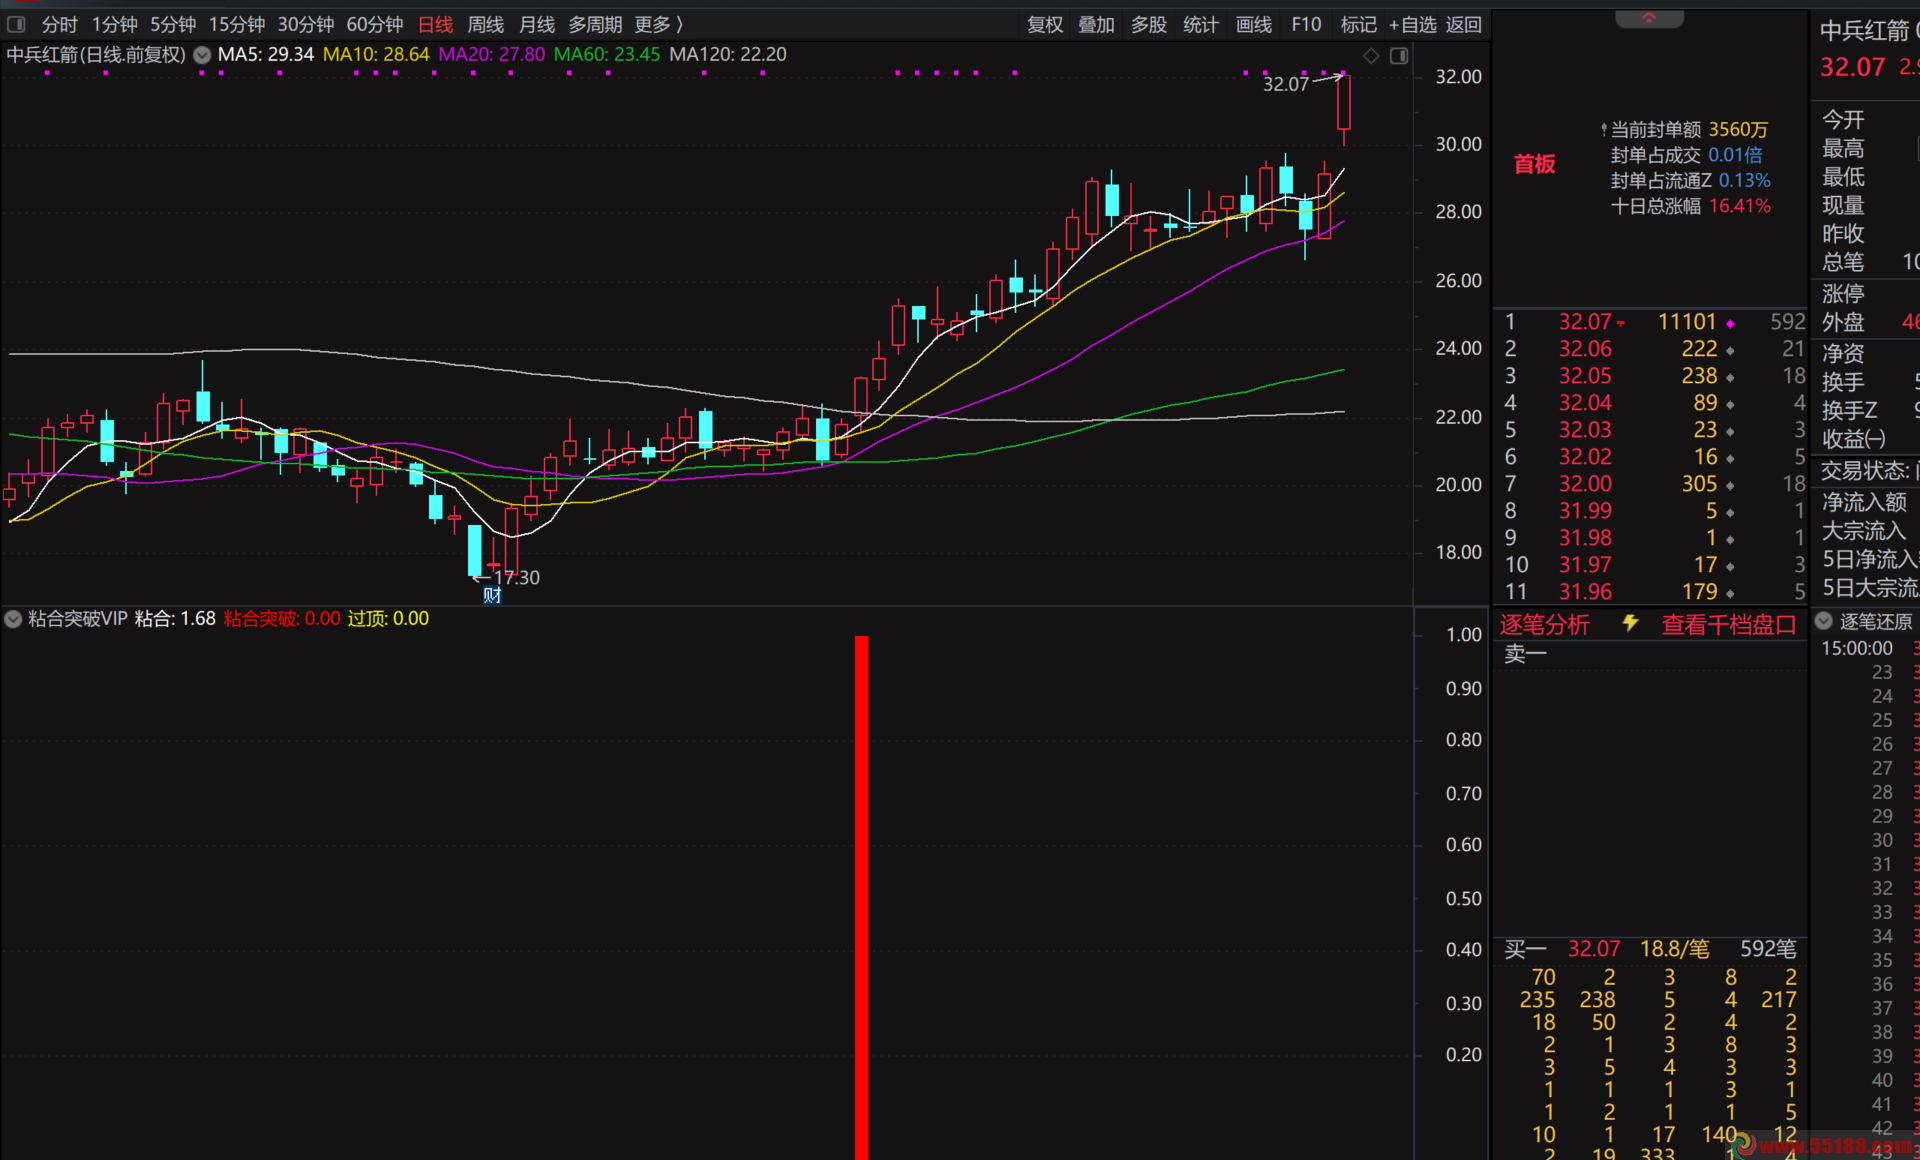Screen dimensions: 1920x1160
Task: Expand 更多 period options
Action: [x=658, y=24]
